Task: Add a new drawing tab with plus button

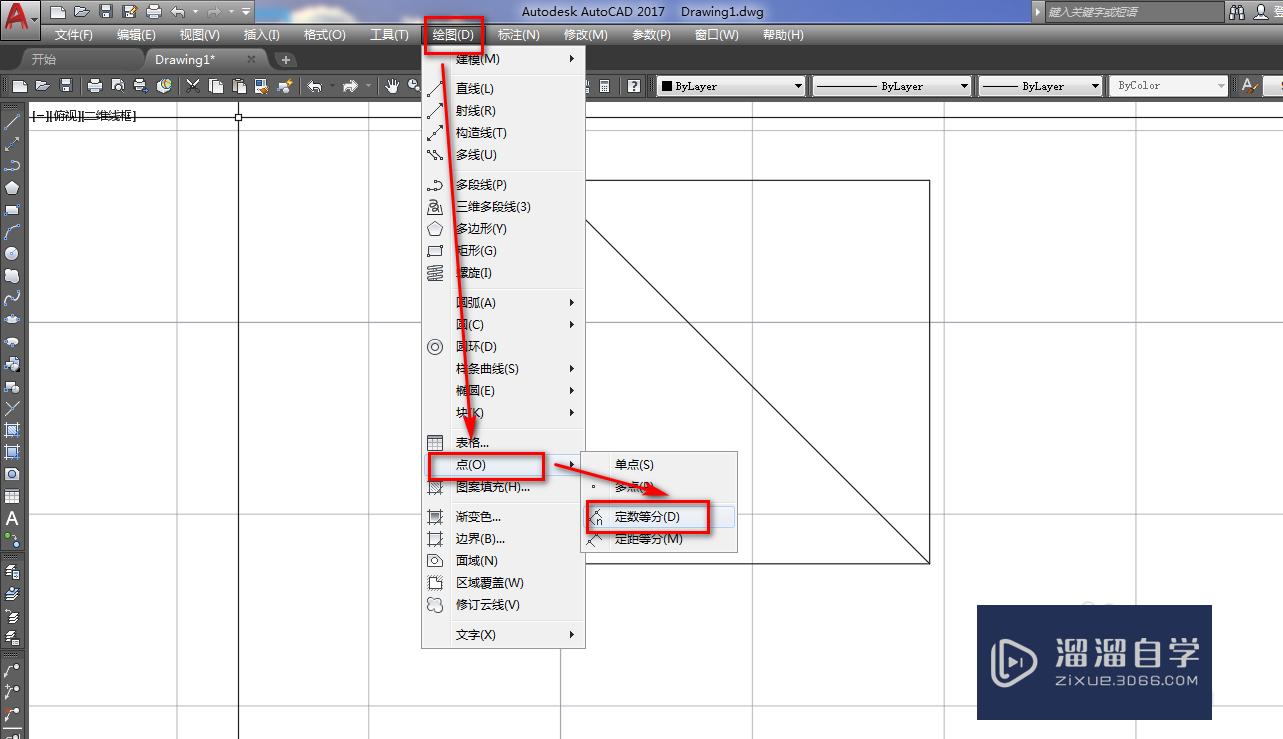Action: pos(285,60)
